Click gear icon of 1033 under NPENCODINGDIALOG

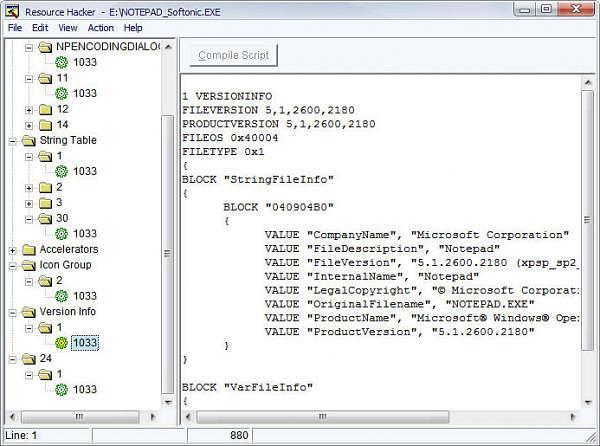pos(61,62)
